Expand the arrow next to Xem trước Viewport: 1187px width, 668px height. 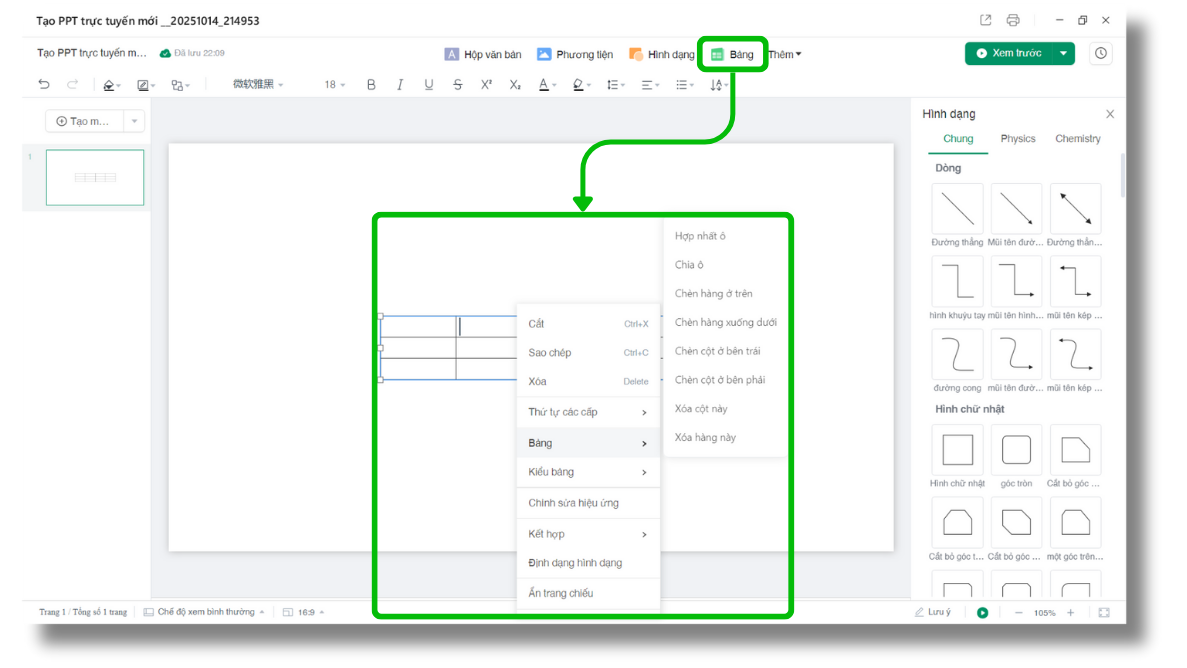pos(1063,54)
